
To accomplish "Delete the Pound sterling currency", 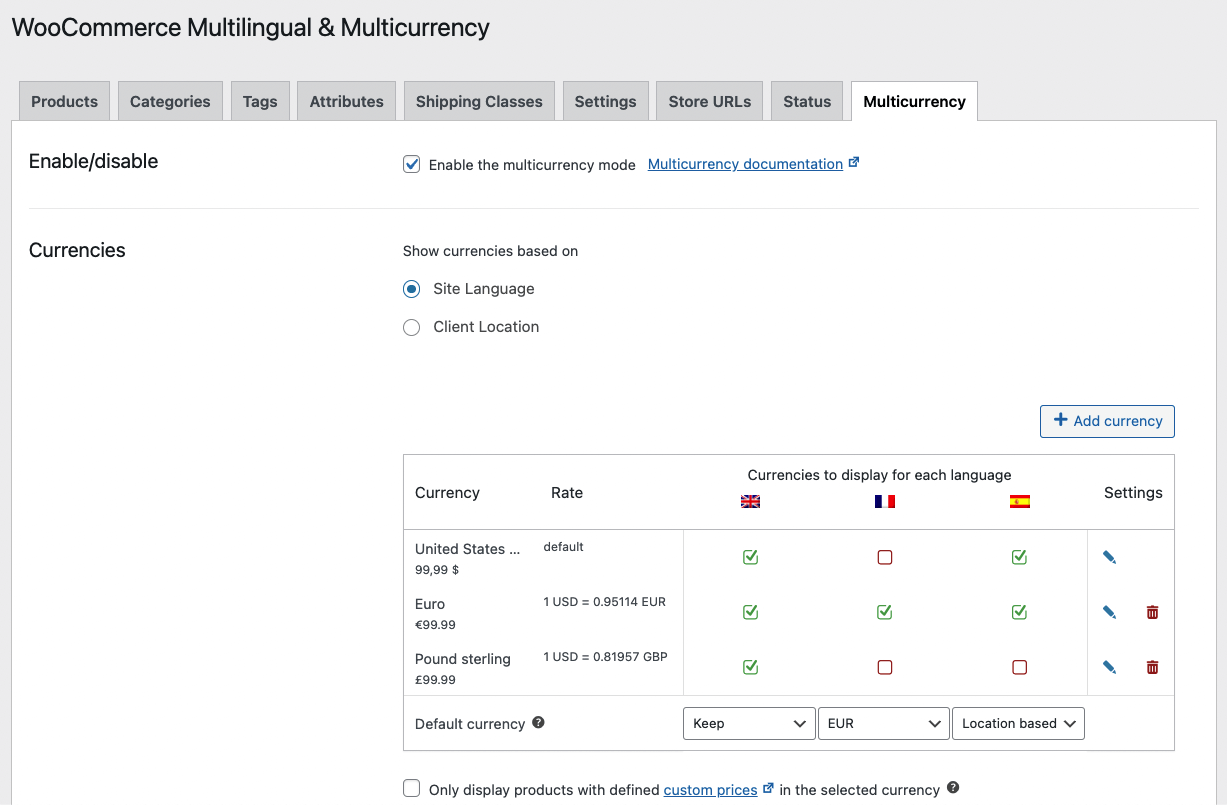I will pos(1152,667).
